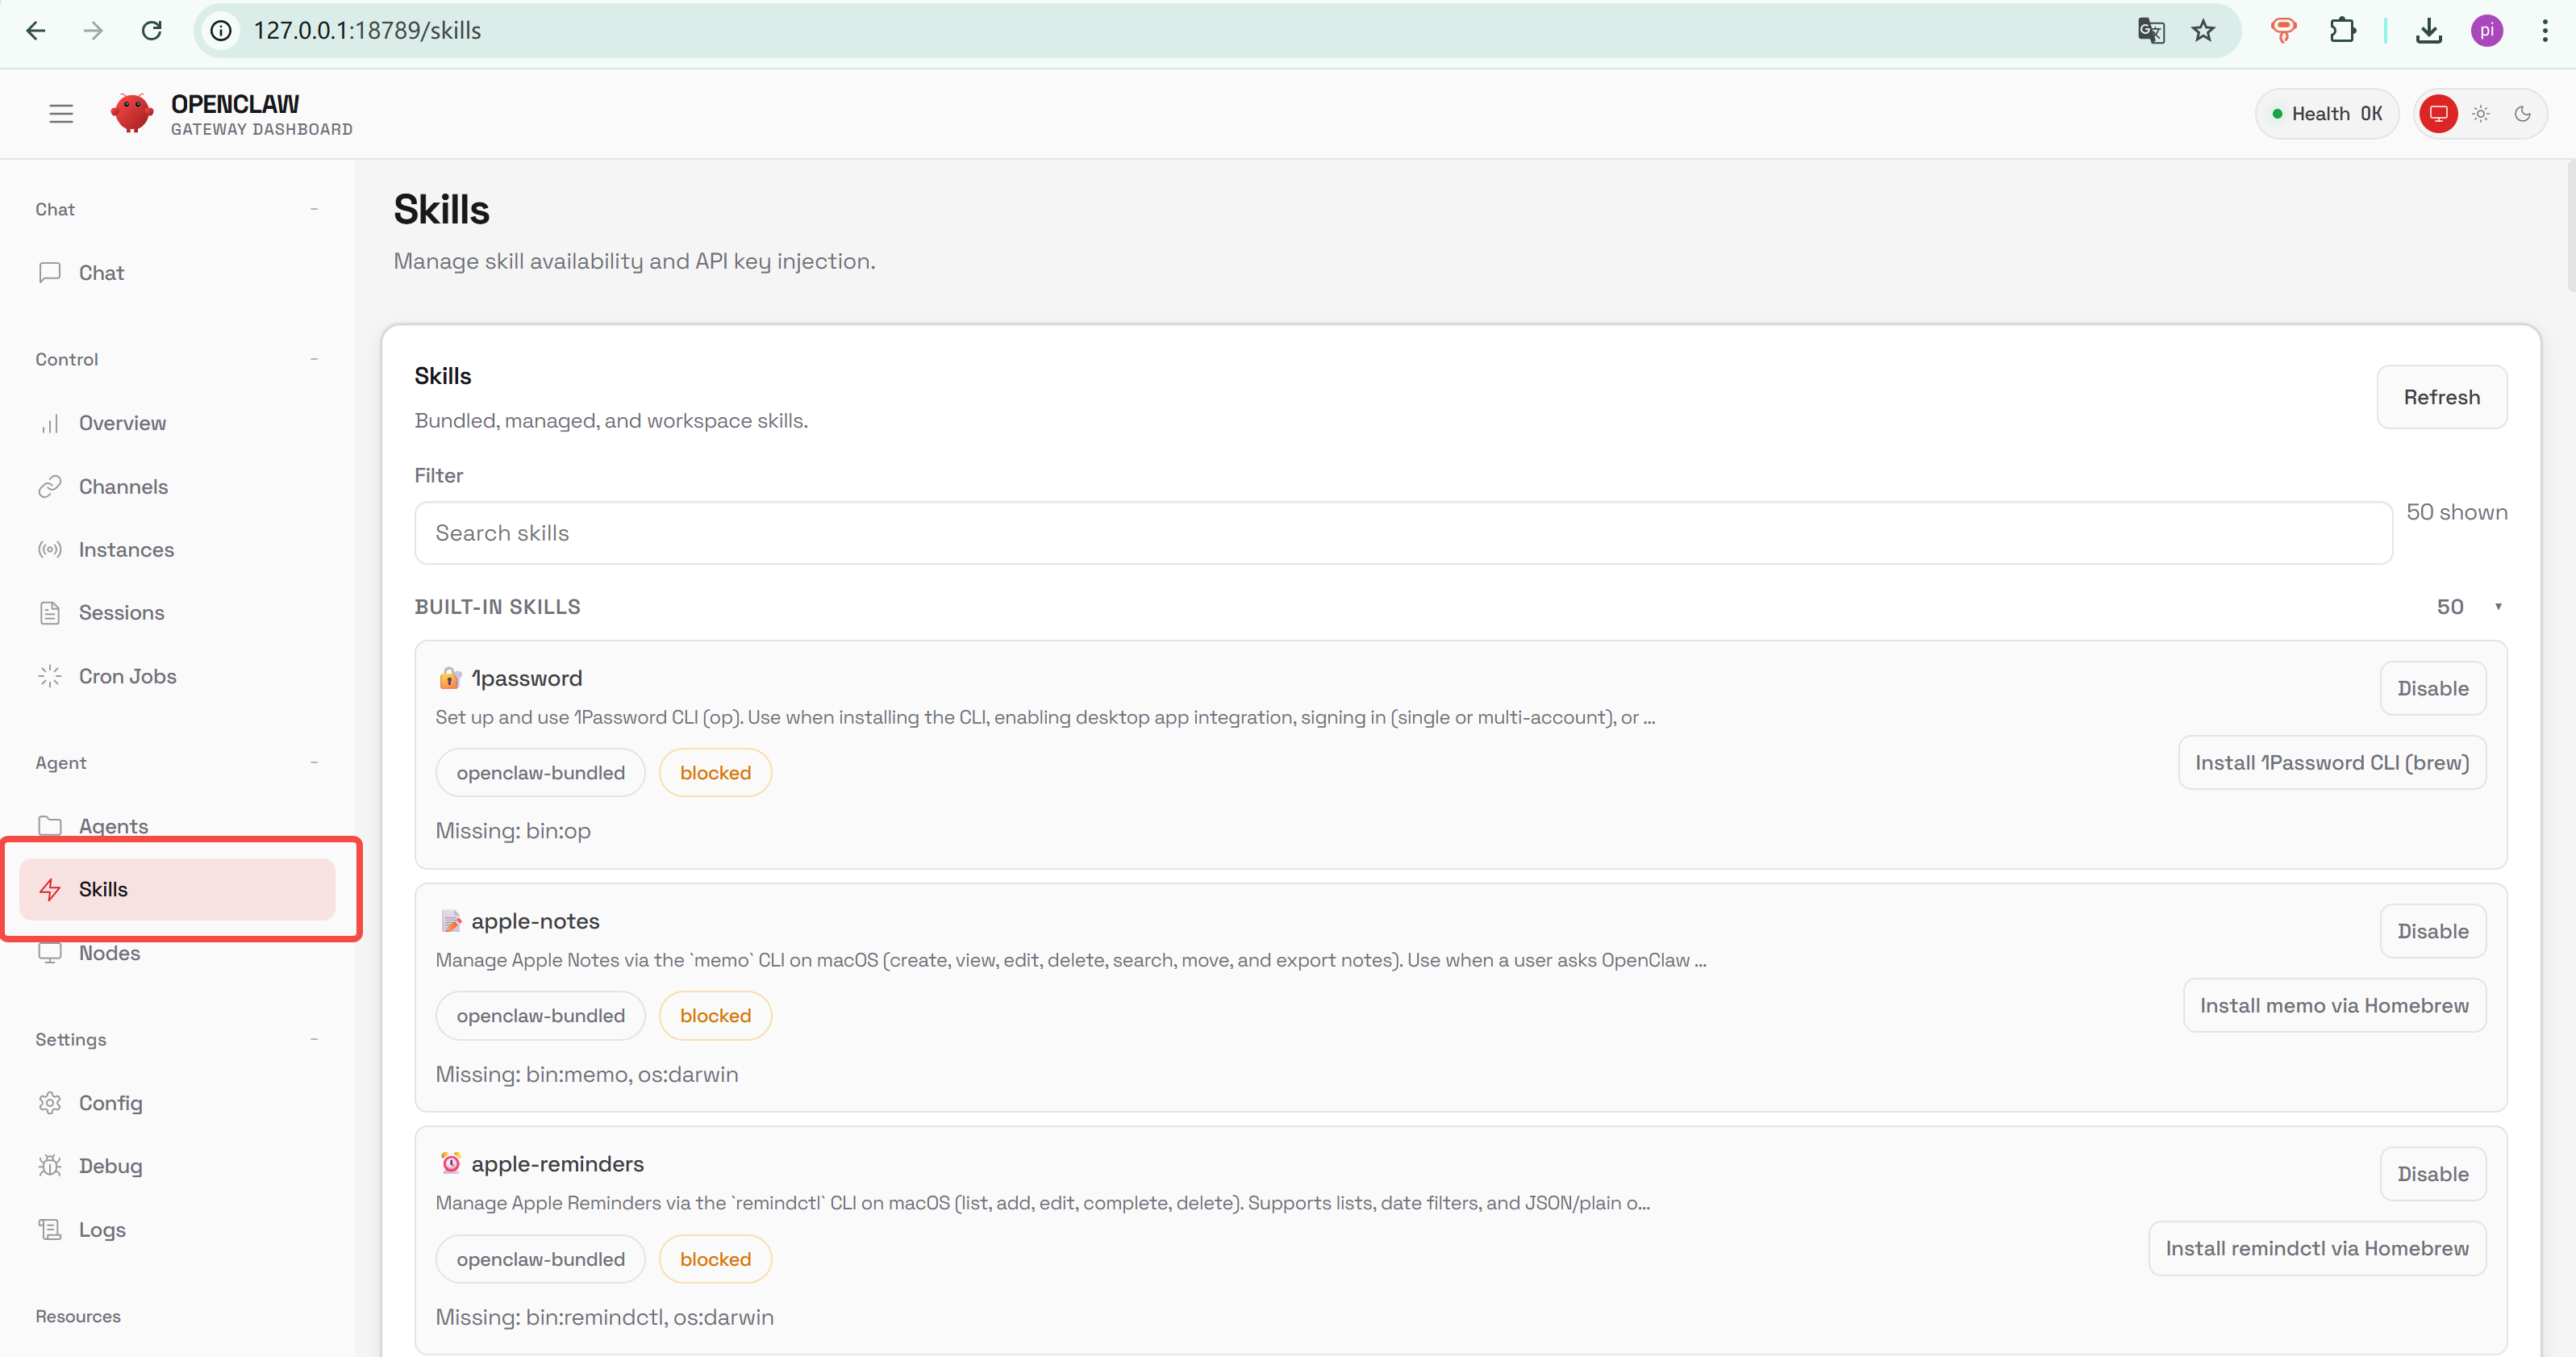Navigate to the Config settings page
The height and width of the screenshot is (1357, 2576).
click(110, 1103)
